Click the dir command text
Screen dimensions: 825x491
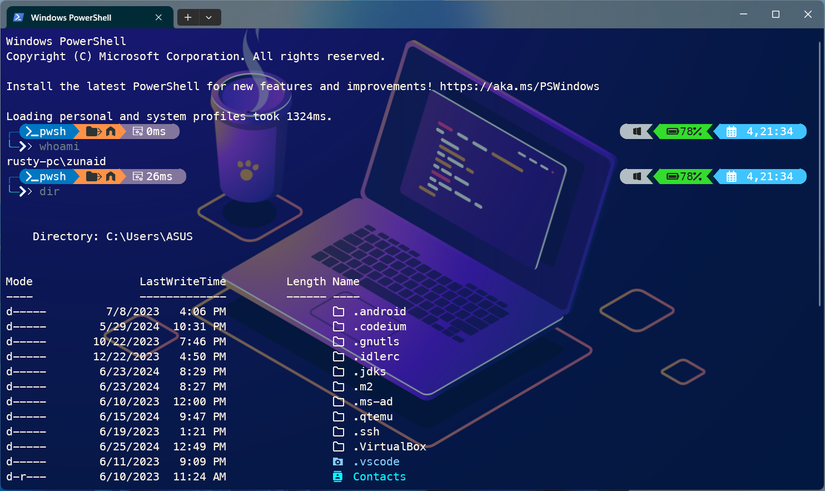coord(49,192)
